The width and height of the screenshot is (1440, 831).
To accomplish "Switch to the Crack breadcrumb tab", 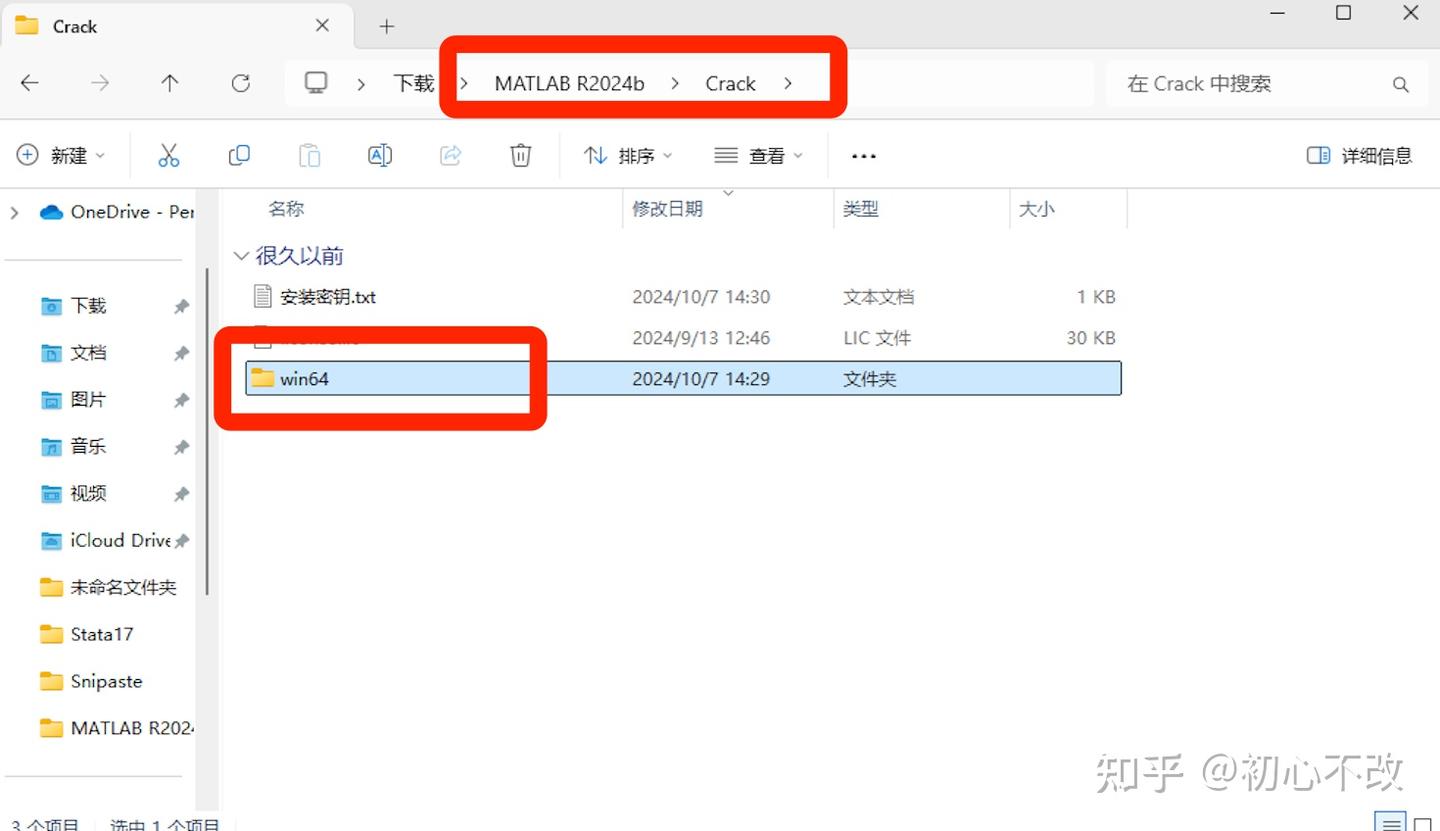I will click(x=730, y=83).
